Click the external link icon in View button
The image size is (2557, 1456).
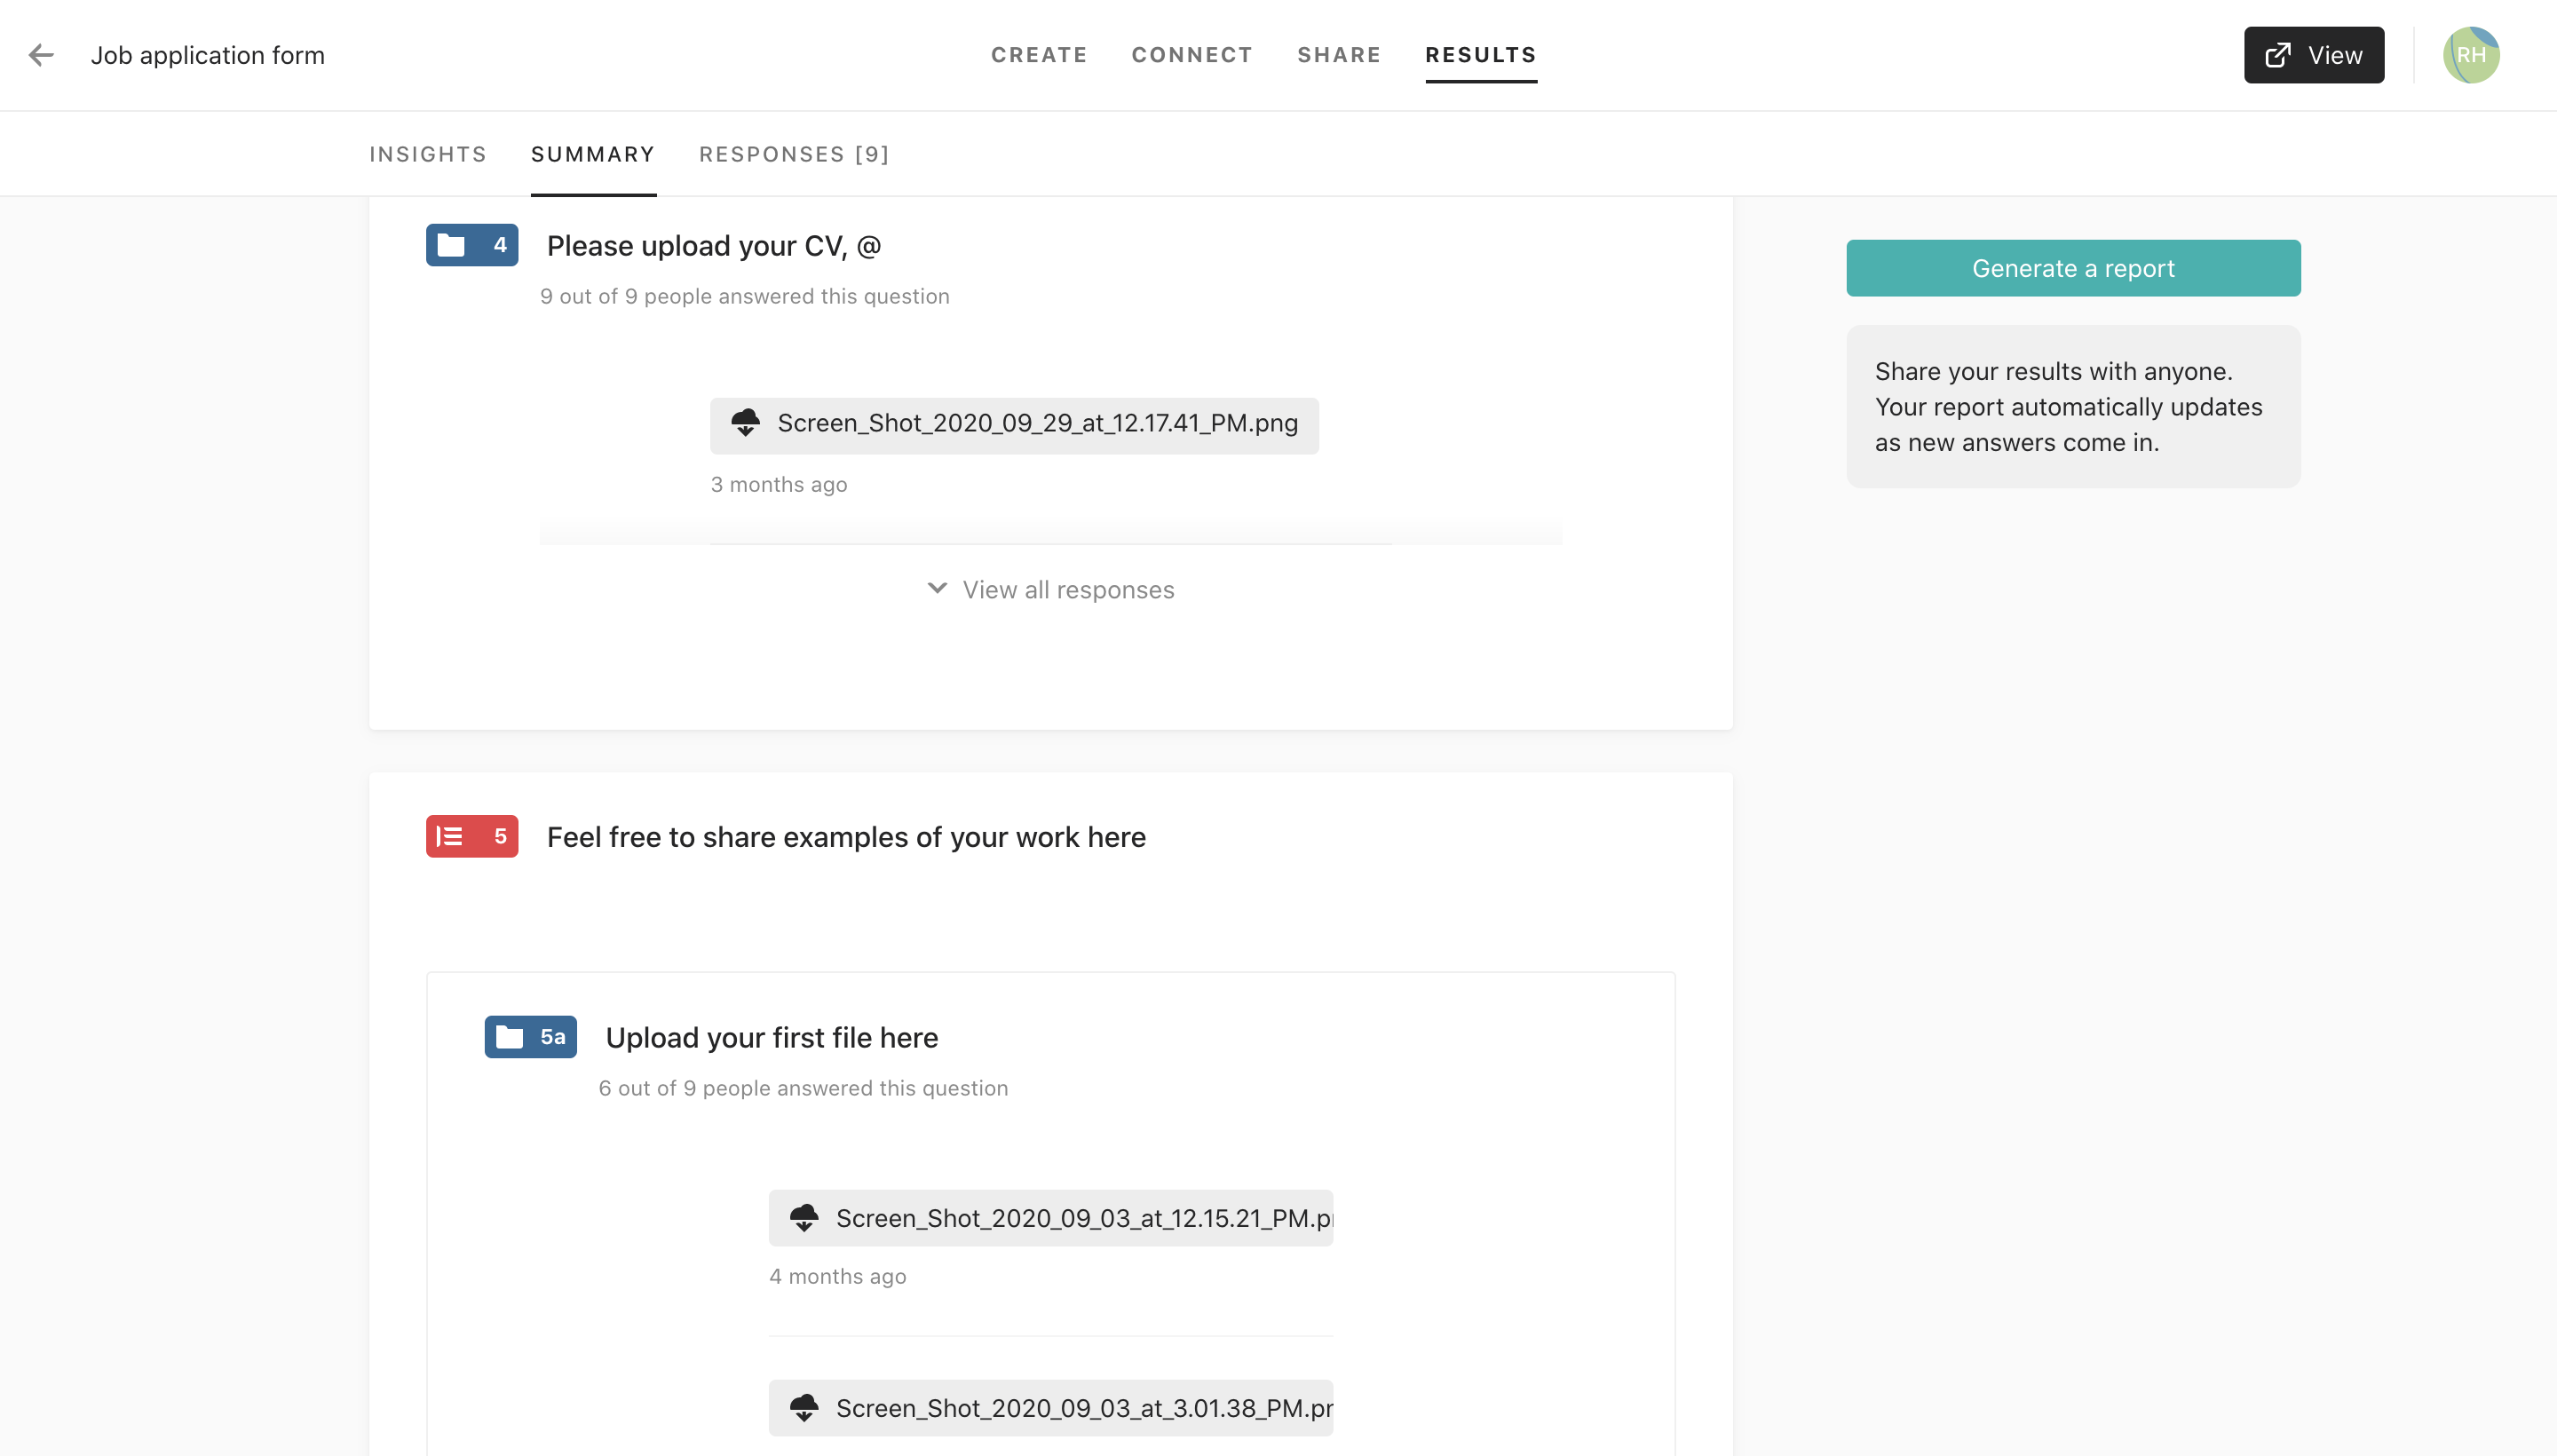[2278, 55]
